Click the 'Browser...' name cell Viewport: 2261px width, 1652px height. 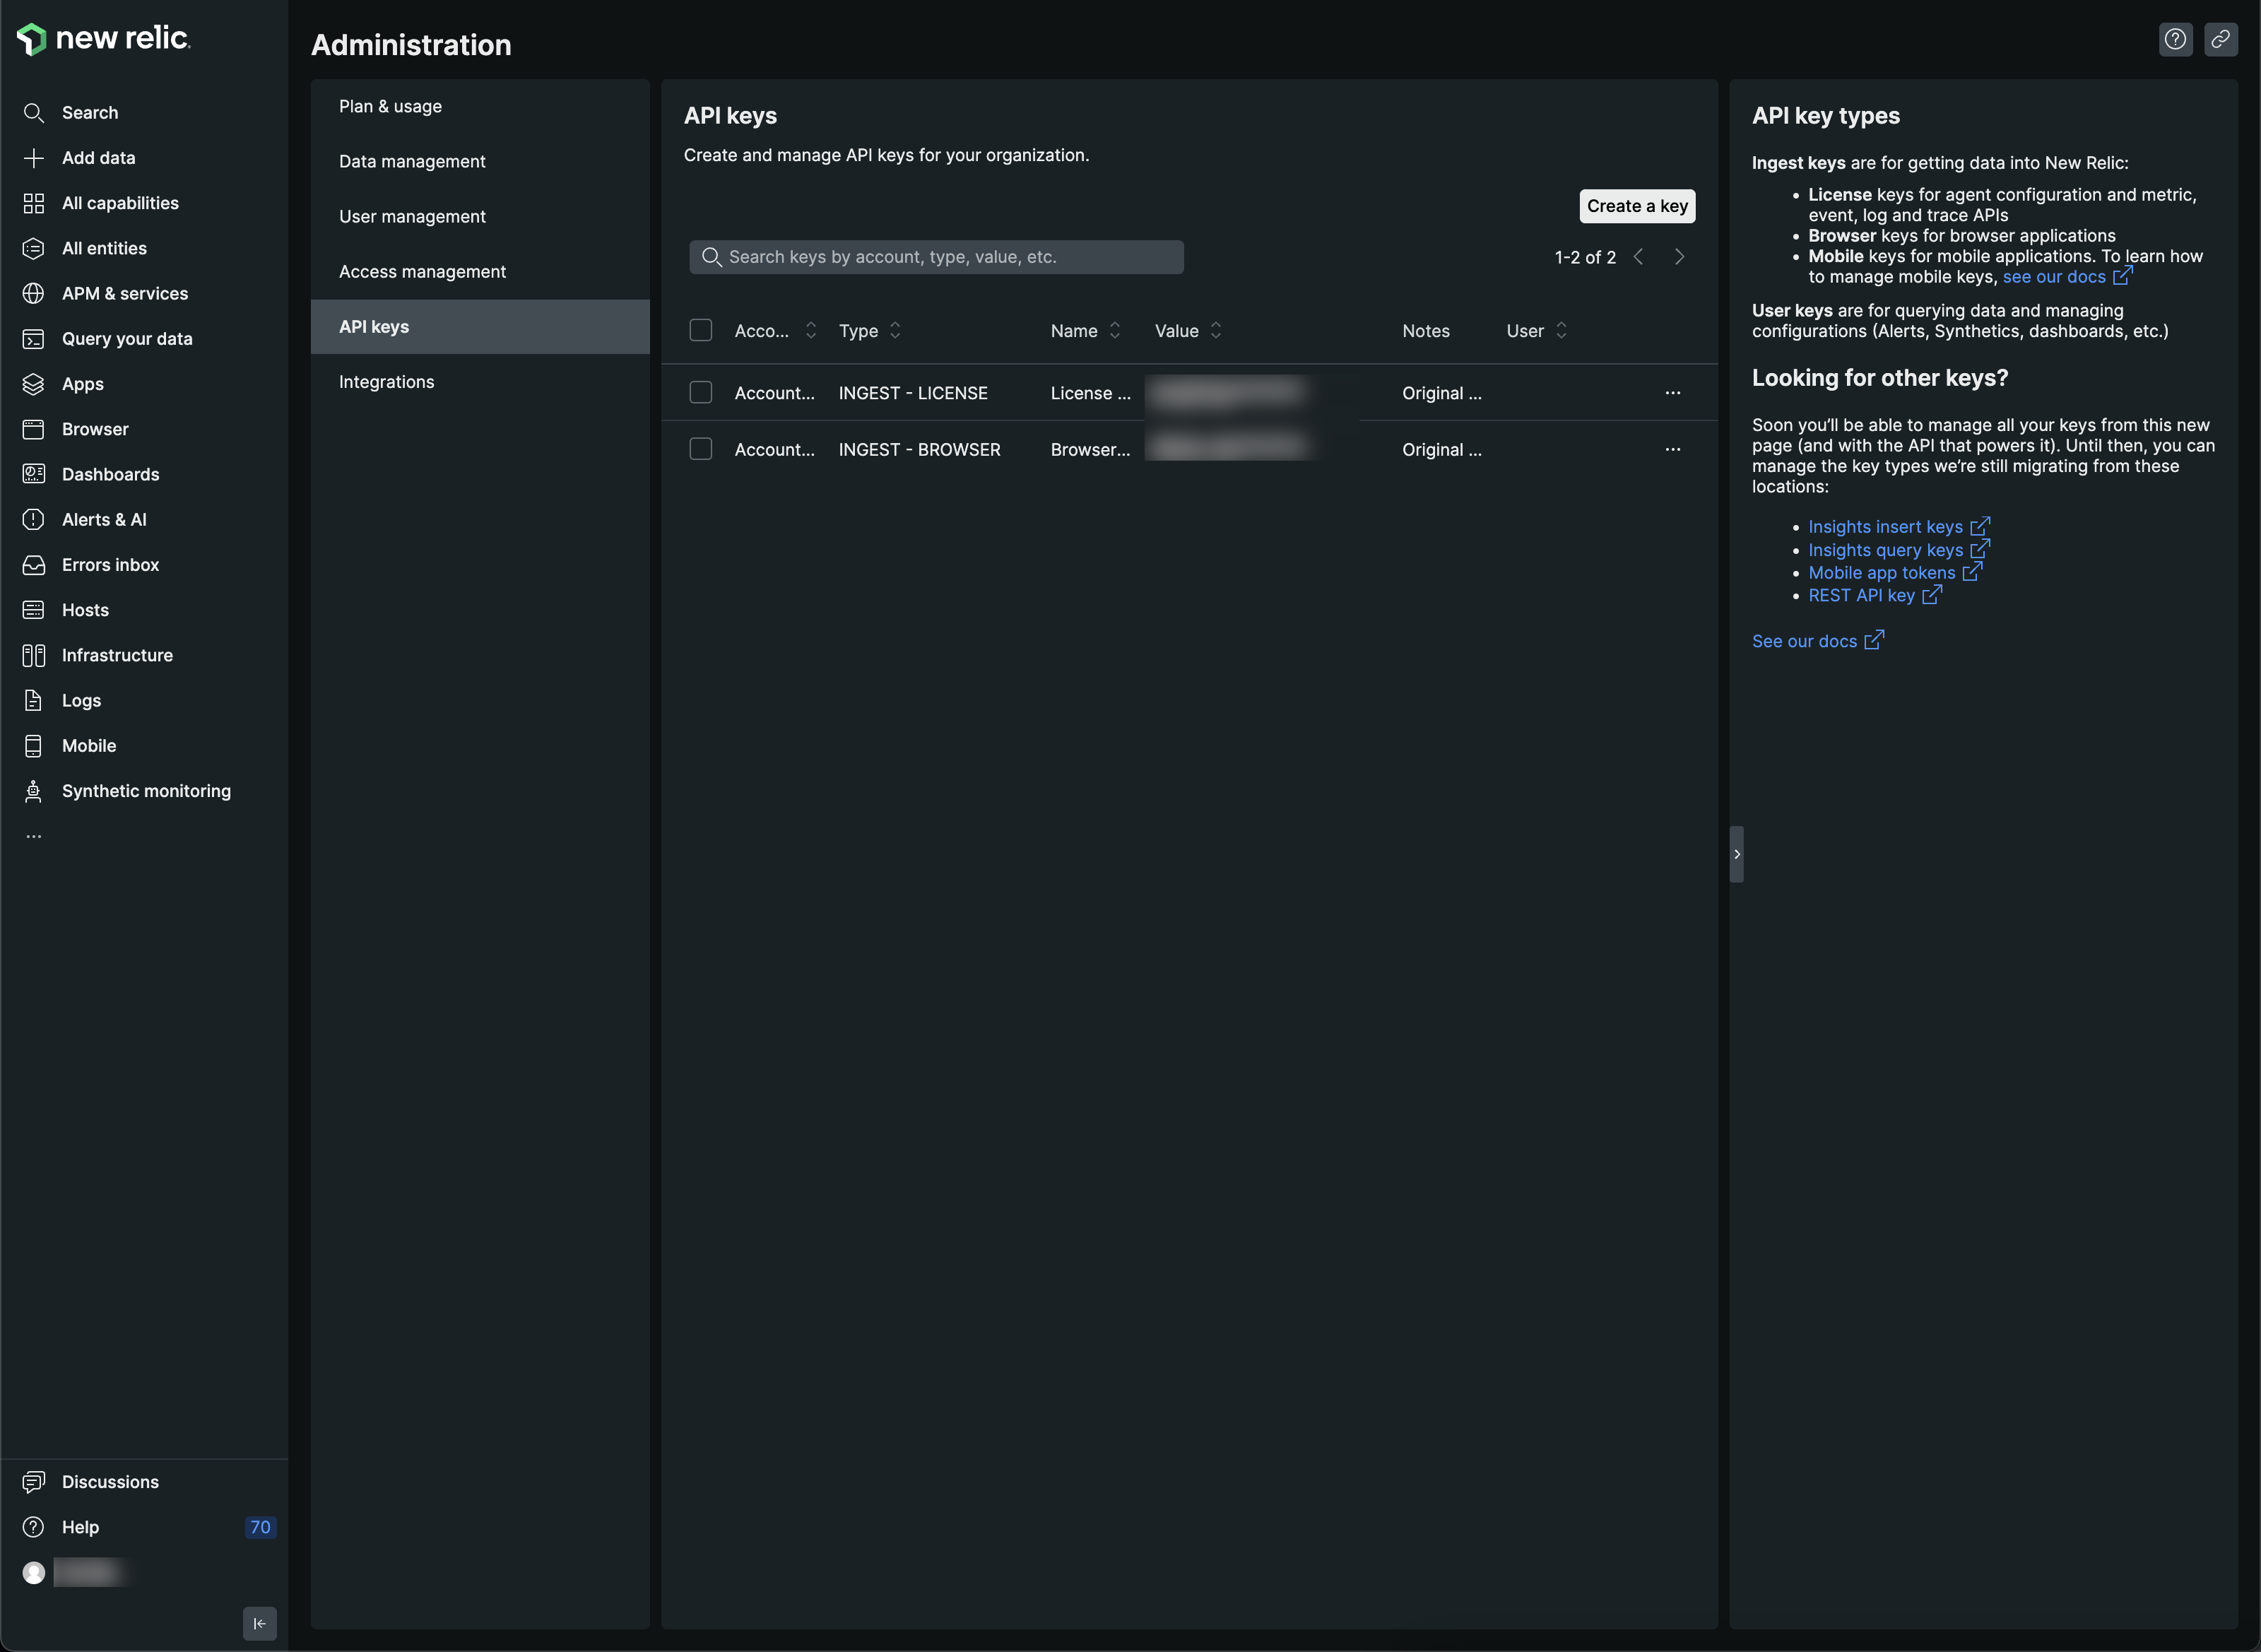pyautogui.click(x=1090, y=450)
